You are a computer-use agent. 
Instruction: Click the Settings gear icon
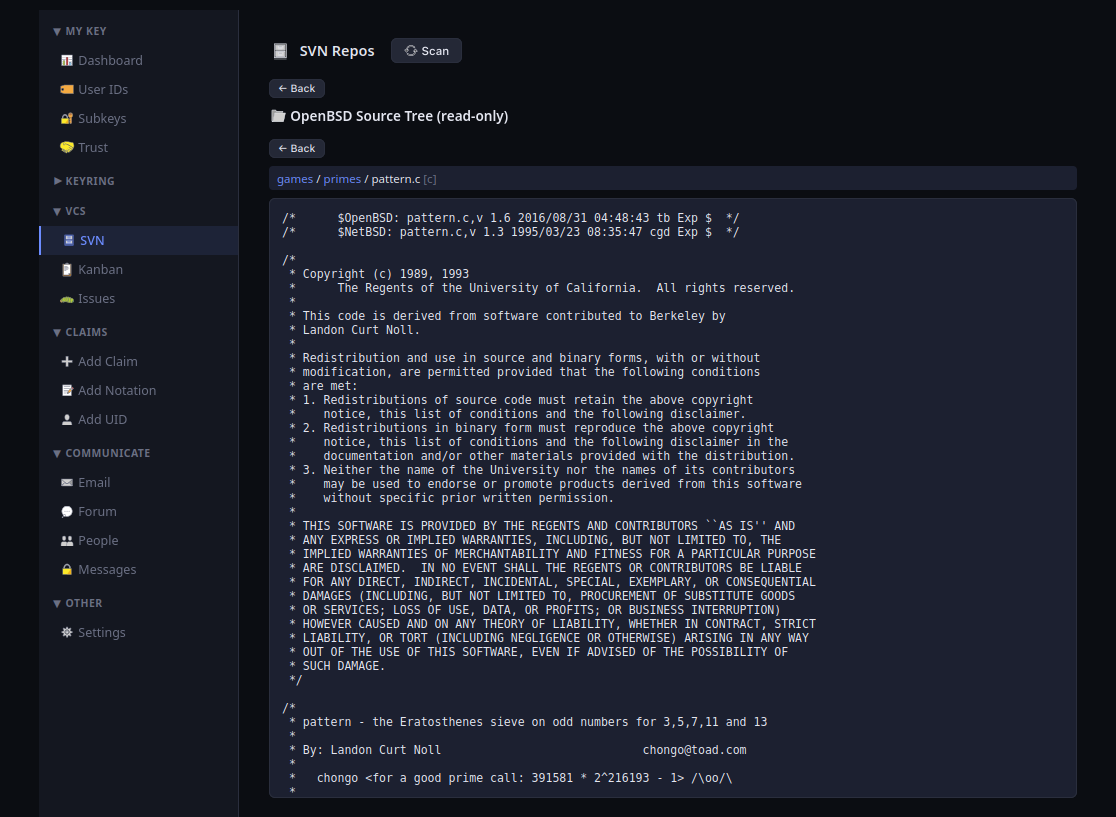coord(67,633)
